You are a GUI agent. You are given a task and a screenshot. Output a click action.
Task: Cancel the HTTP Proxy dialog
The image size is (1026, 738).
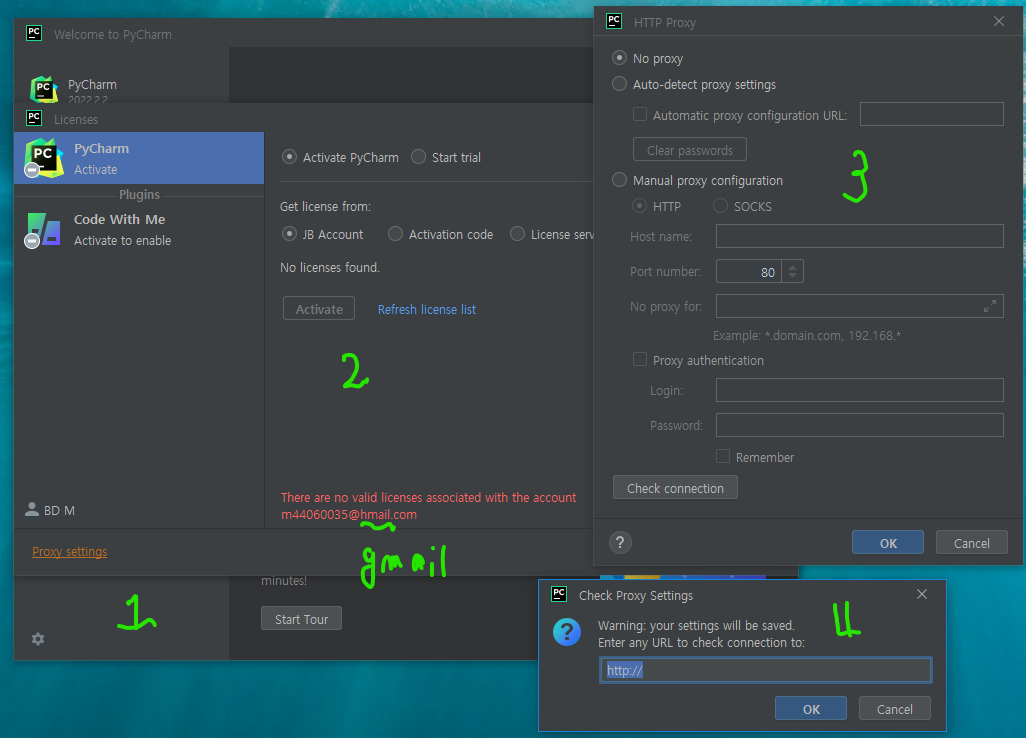972,543
